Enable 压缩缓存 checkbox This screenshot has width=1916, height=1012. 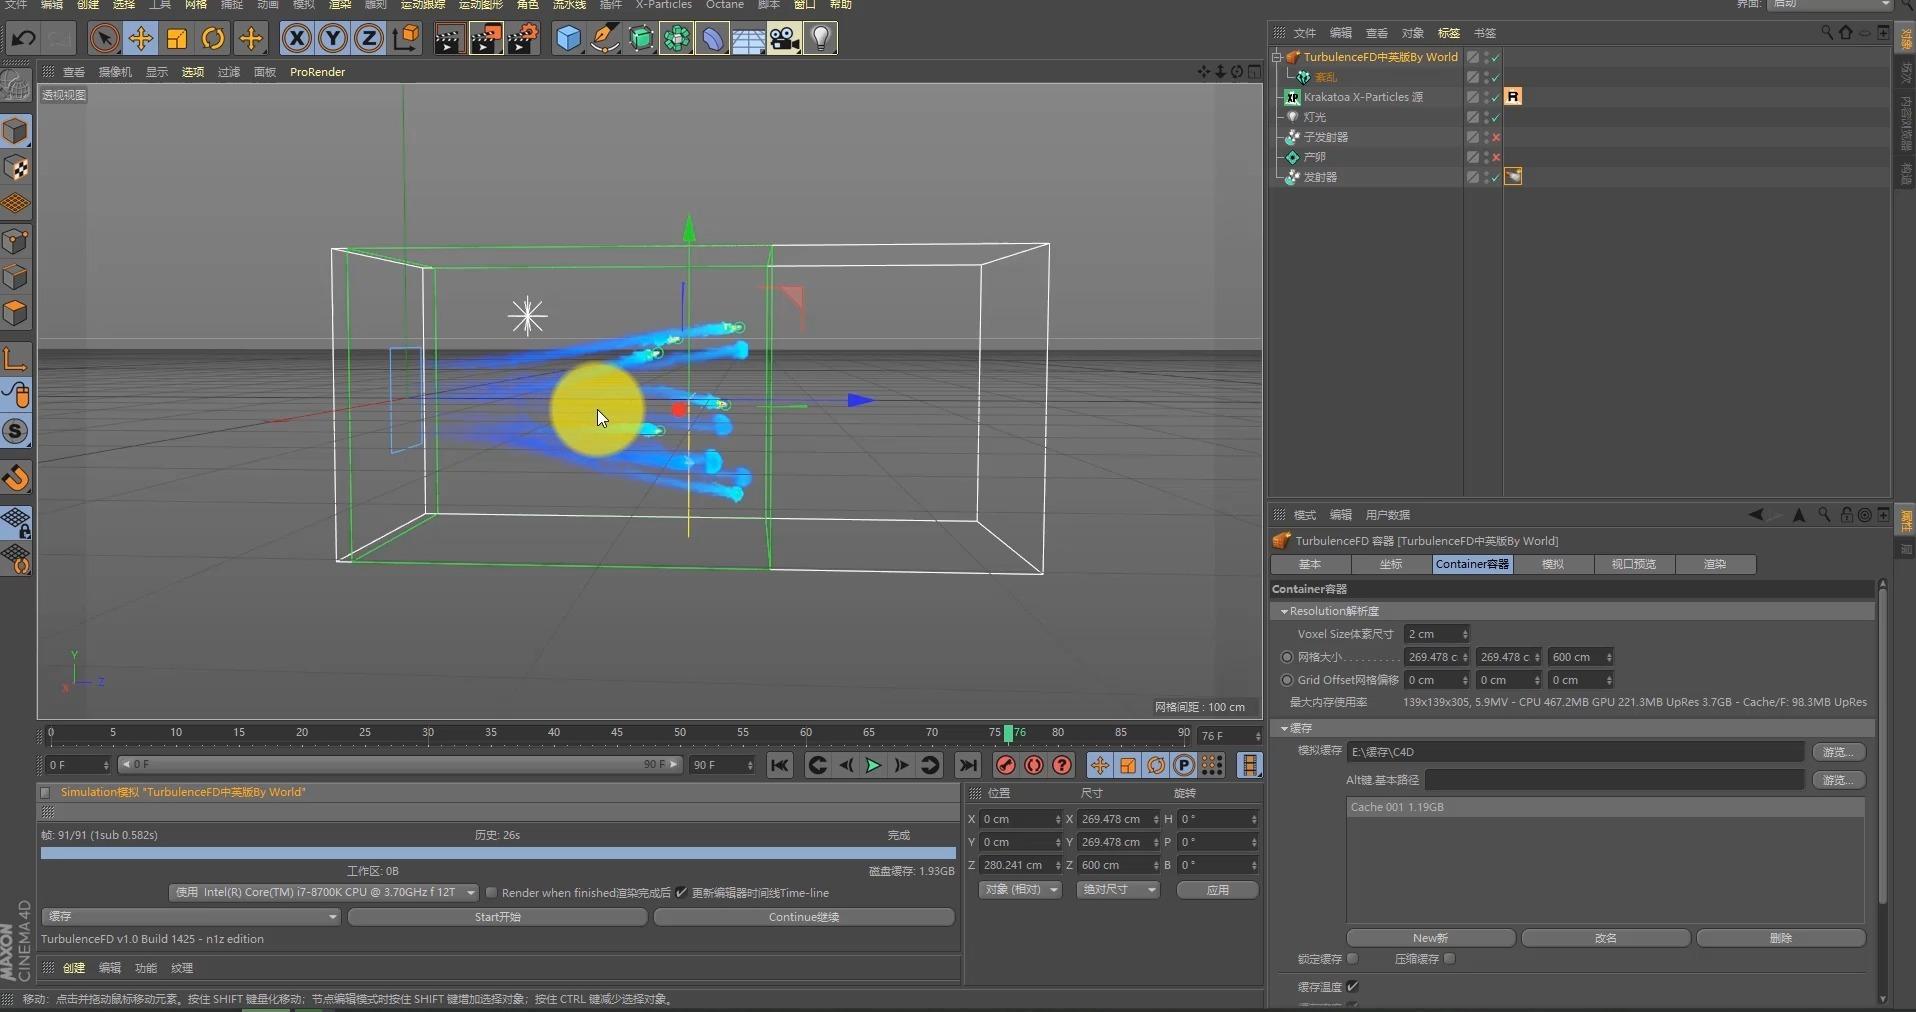(1449, 958)
